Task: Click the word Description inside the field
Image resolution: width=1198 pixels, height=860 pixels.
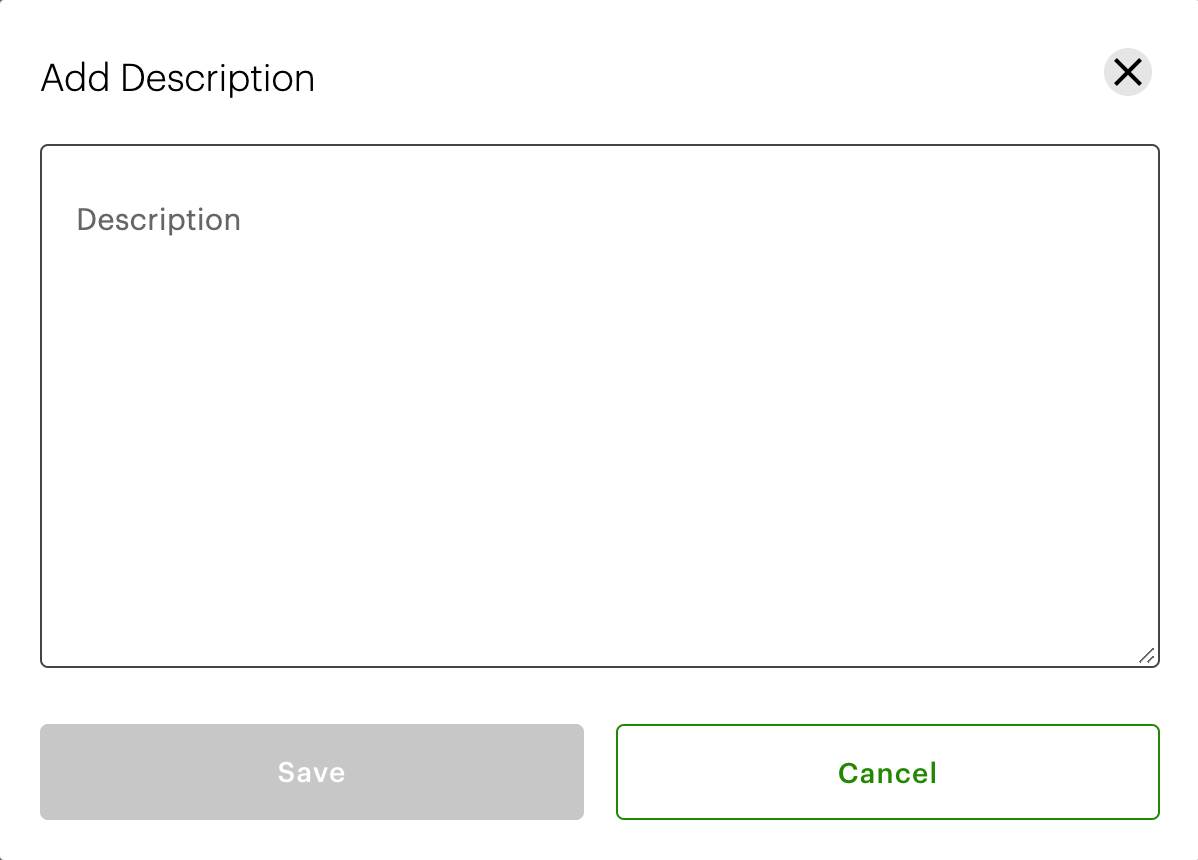Action: tap(159, 220)
